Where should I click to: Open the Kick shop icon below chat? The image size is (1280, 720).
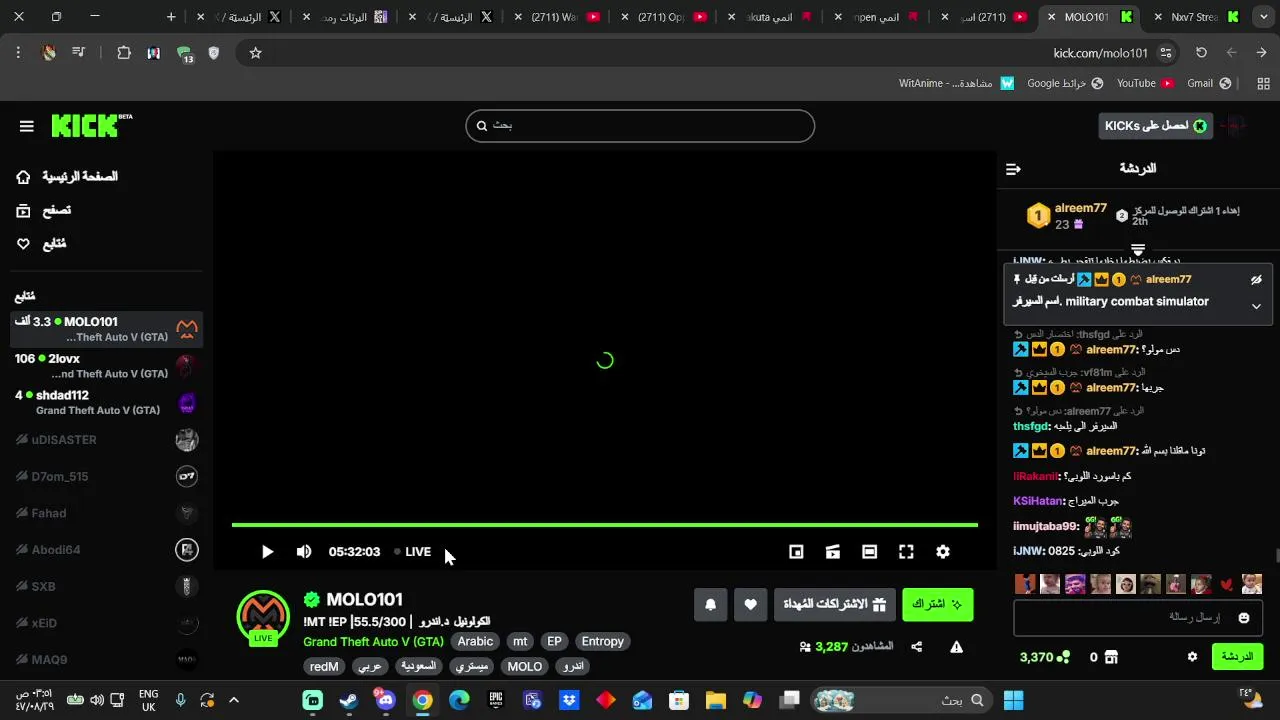tap(1111, 657)
